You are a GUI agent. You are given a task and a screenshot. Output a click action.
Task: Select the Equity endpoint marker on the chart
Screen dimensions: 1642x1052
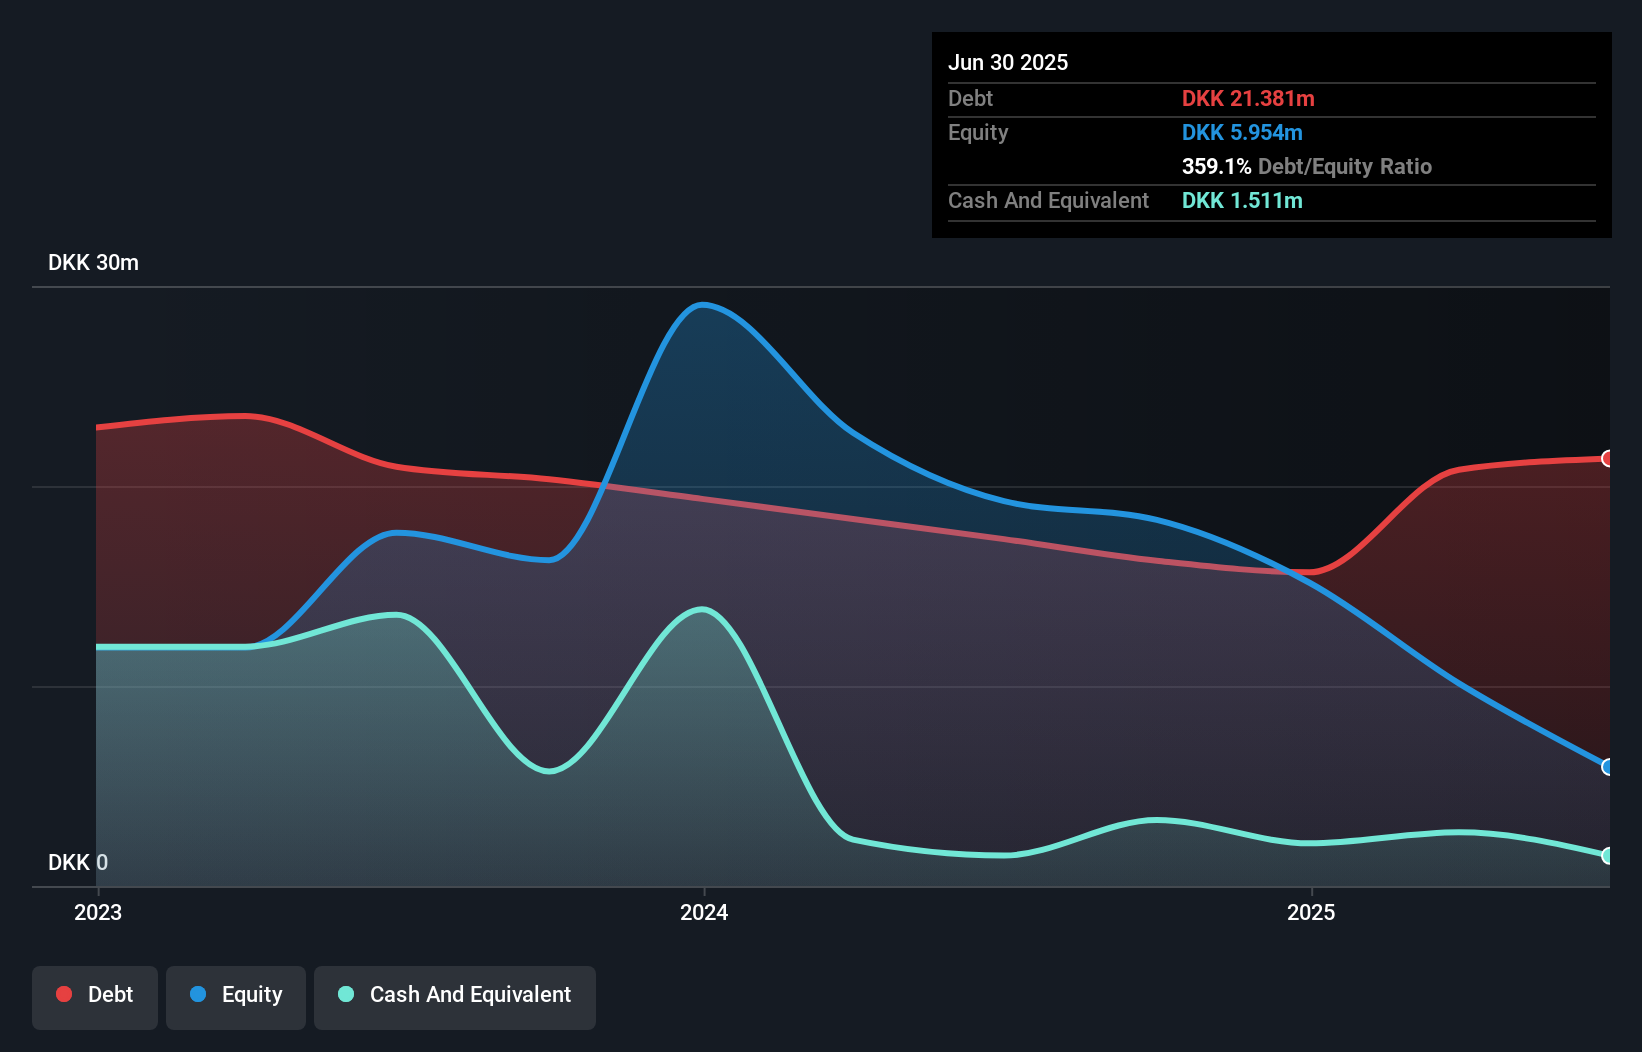(1605, 766)
